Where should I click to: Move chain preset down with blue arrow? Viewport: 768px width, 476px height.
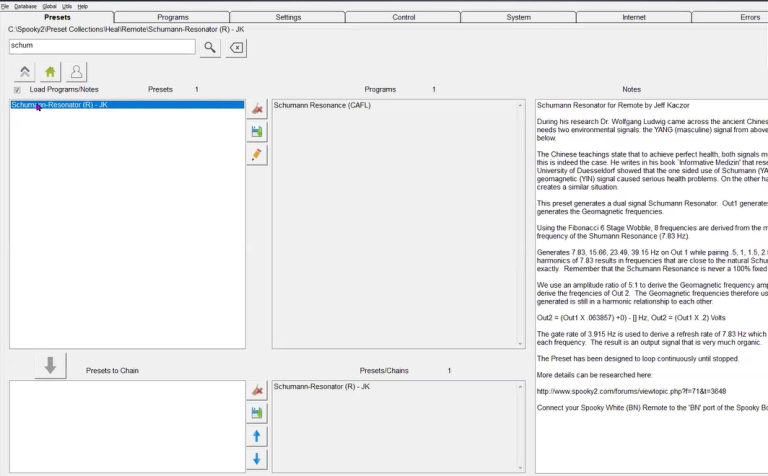tap(257, 459)
